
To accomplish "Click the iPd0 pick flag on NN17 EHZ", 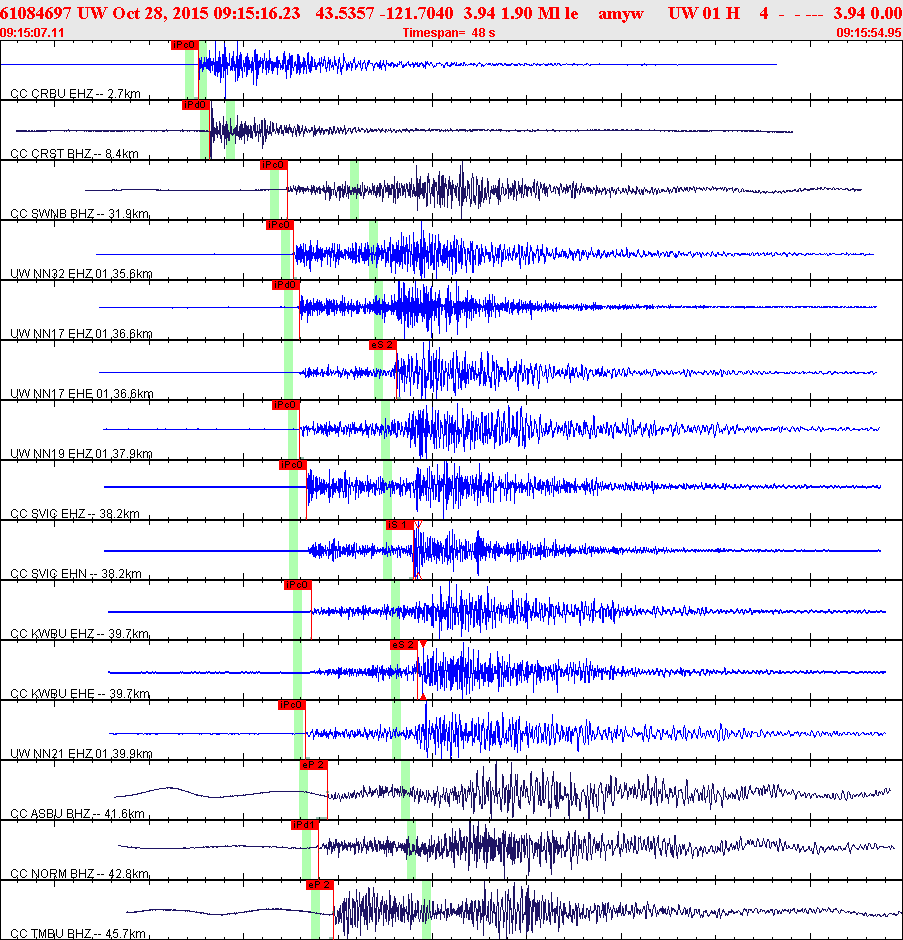I will [x=285, y=285].
